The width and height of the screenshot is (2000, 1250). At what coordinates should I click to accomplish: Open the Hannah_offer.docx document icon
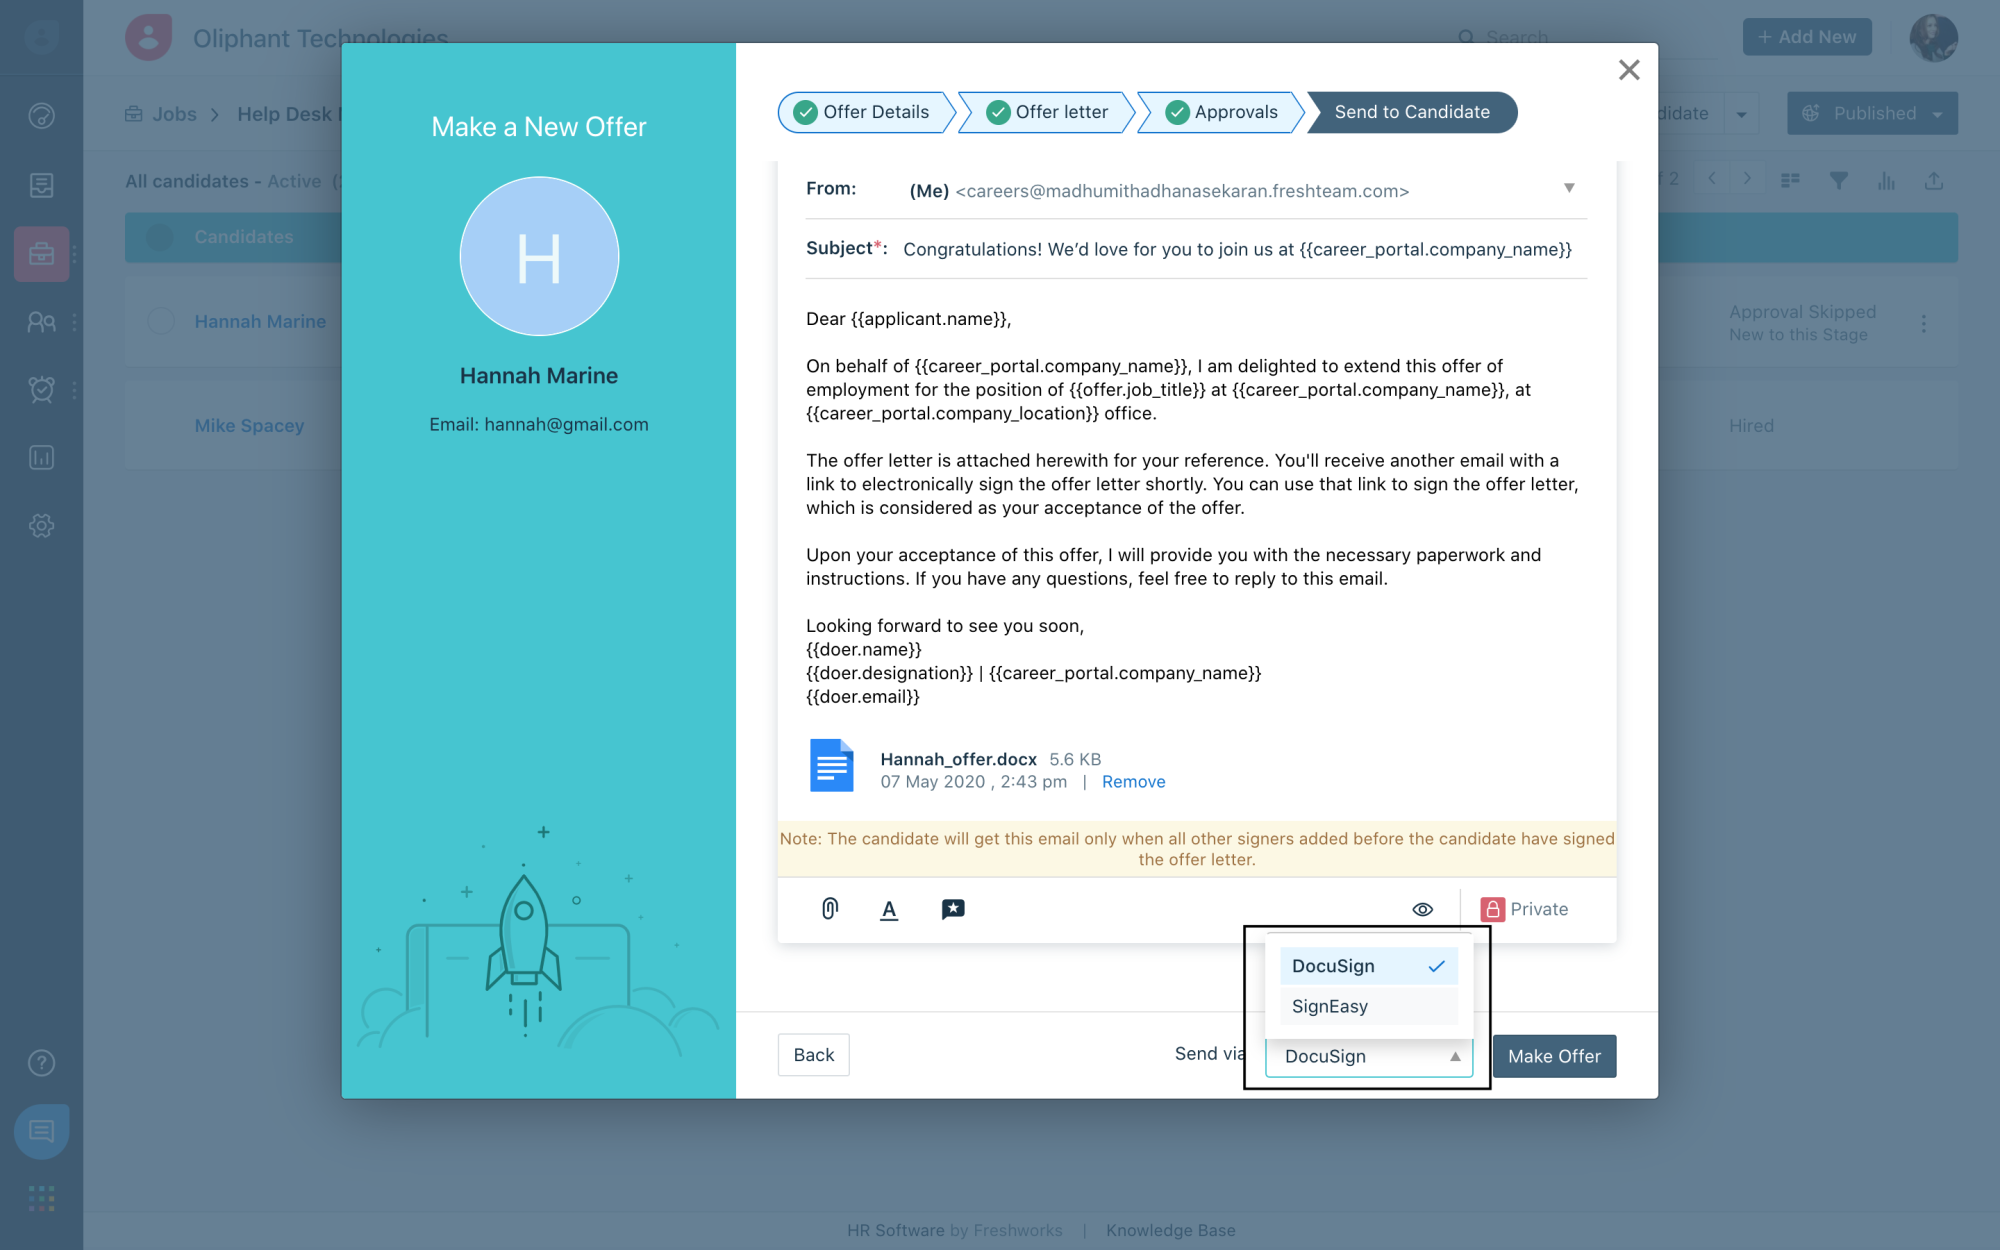(x=831, y=765)
